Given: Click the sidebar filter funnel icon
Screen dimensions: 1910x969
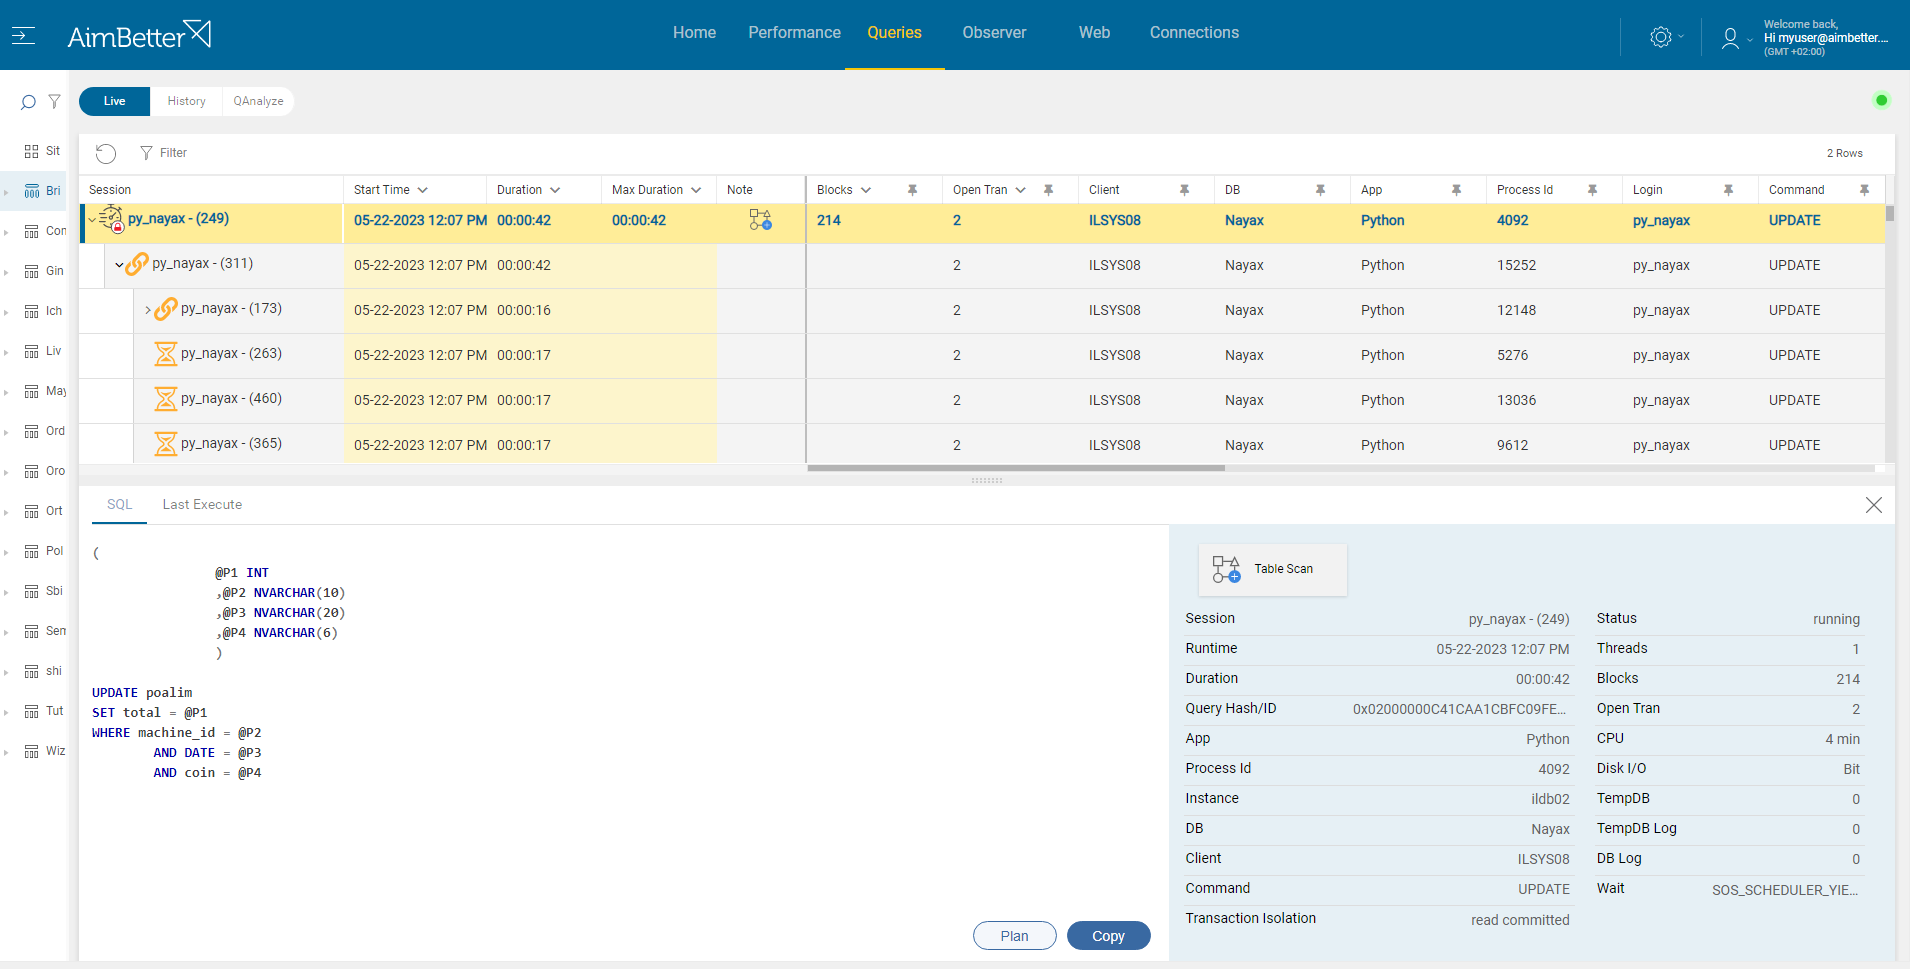Looking at the screenshot, I should click(x=55, y=102).
